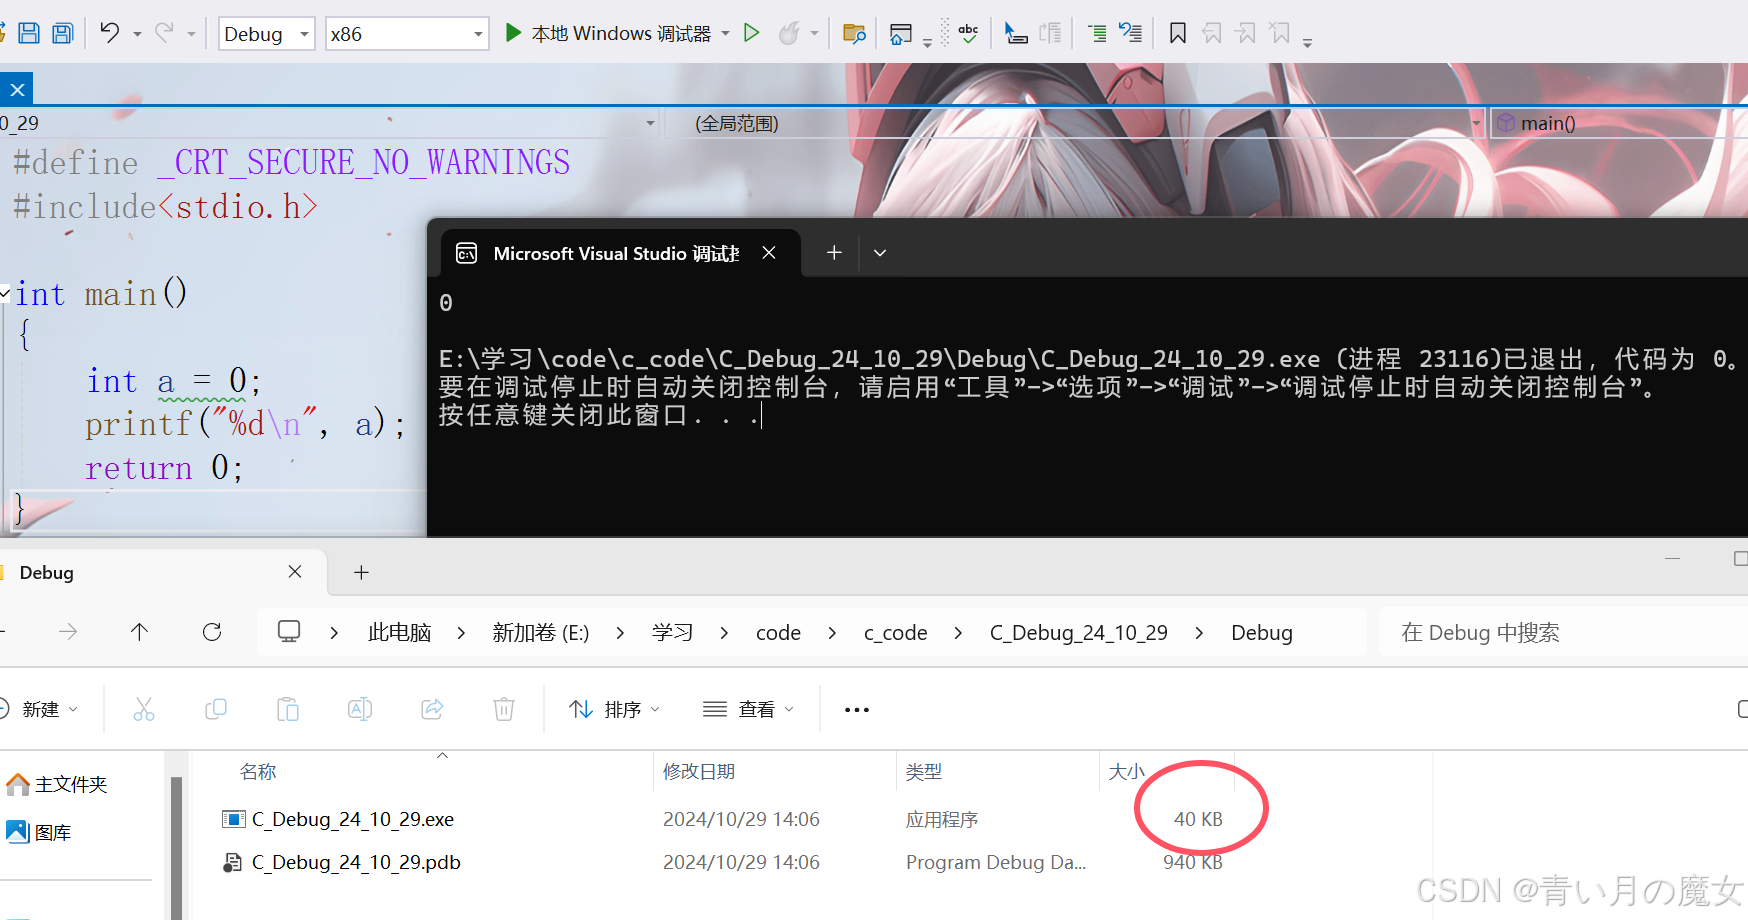Add a new File Explorer tab
This screenshot has width=1748, height=920.
pos(362,572)
